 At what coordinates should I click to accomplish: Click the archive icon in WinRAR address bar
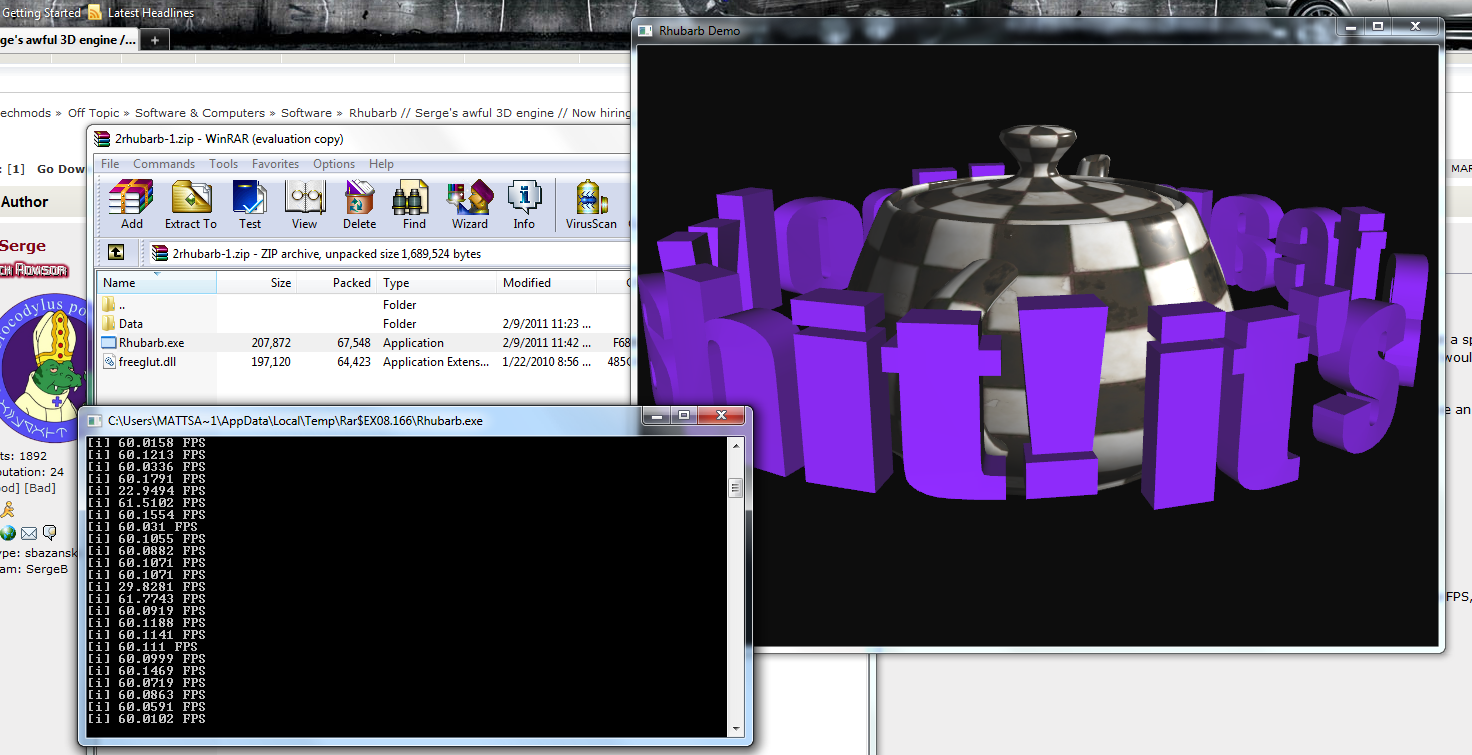pos(160,254)
